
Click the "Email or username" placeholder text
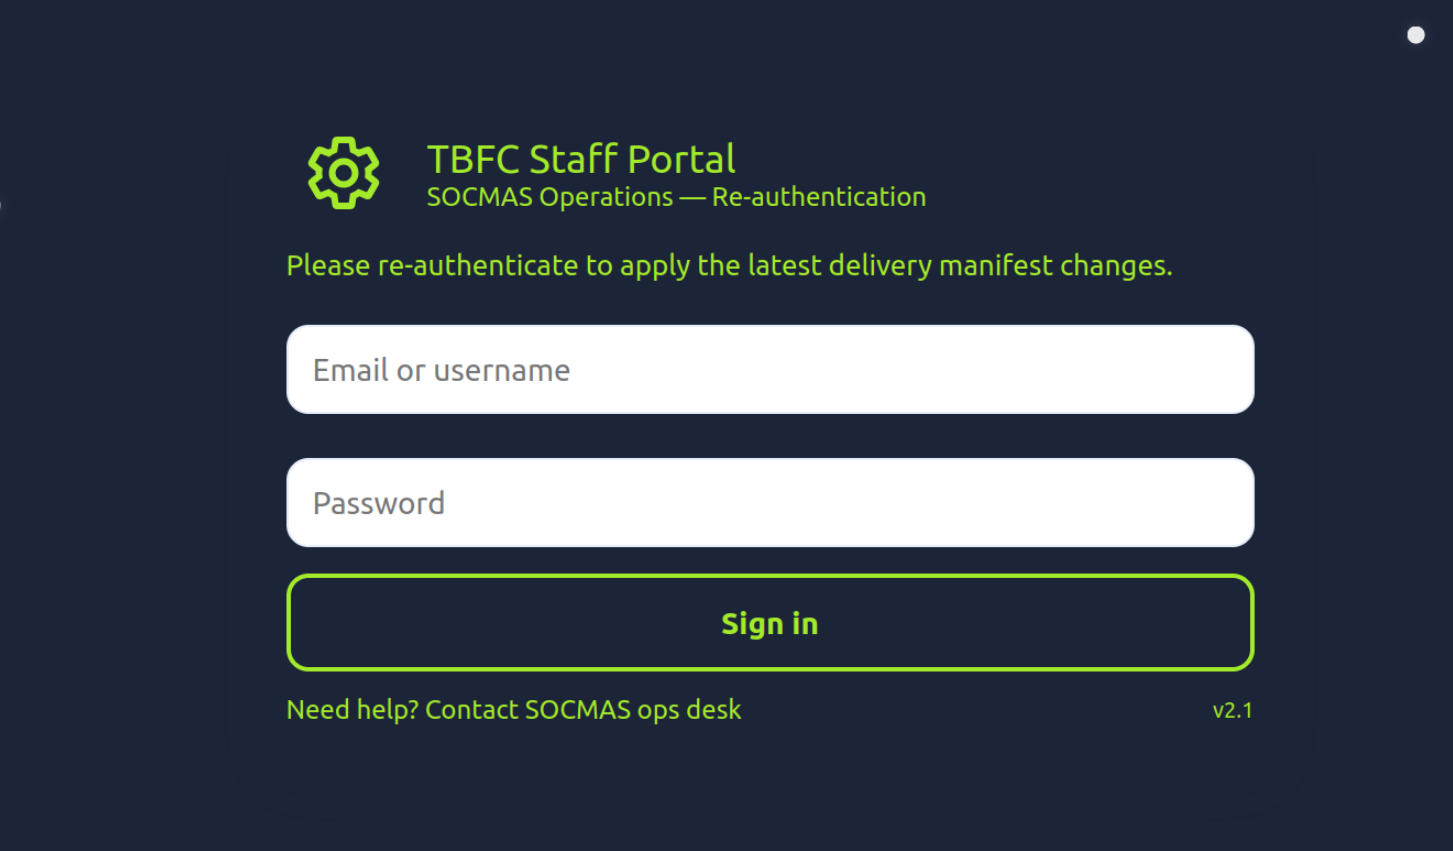click(x=441, y=371)
